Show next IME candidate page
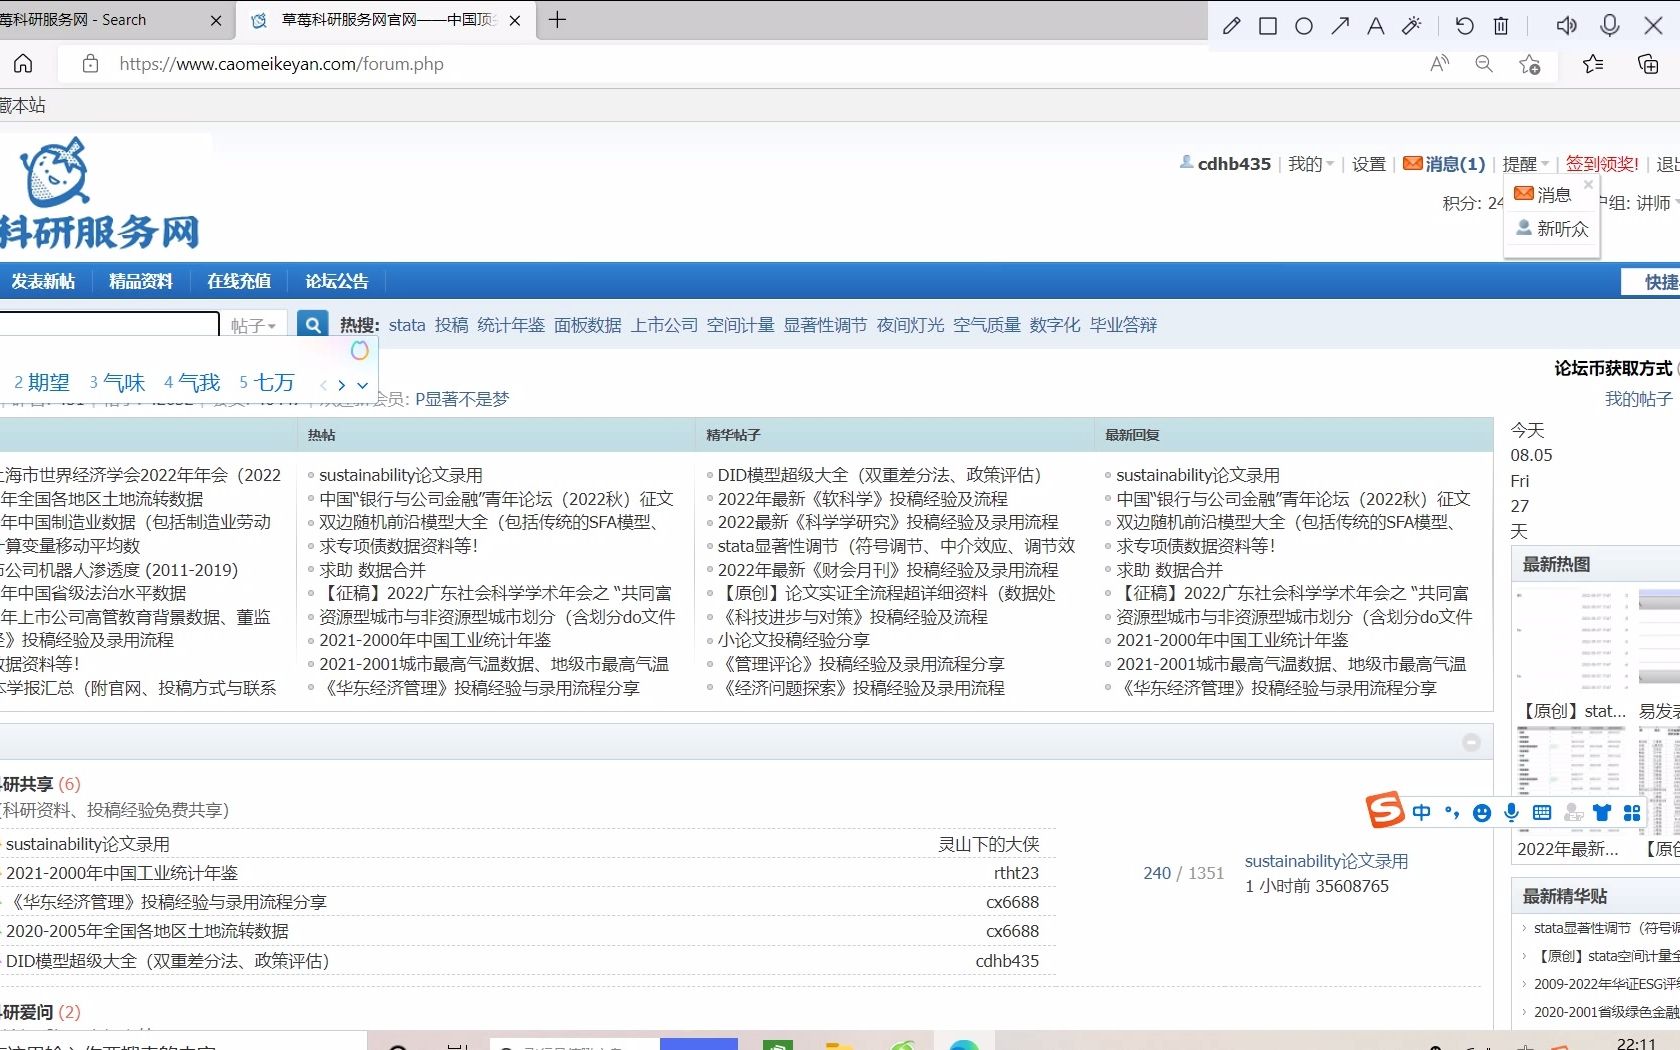This screenshot has height=1050, width=1680. pyautogui.click(x=342, y=385)
